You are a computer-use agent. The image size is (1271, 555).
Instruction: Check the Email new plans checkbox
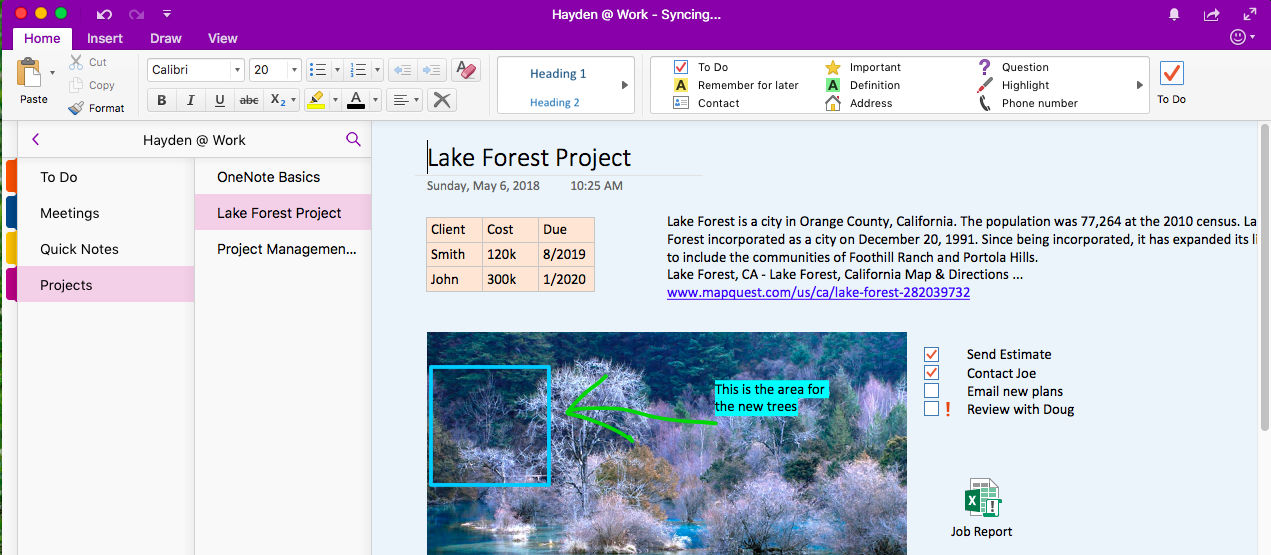point(932,391)
